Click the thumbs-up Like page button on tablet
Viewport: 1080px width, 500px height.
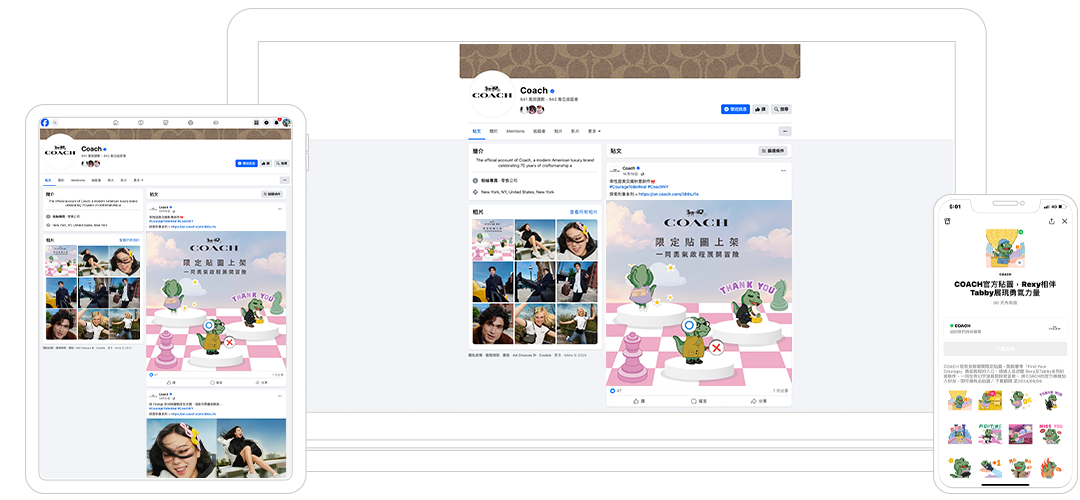pos(267,163)
